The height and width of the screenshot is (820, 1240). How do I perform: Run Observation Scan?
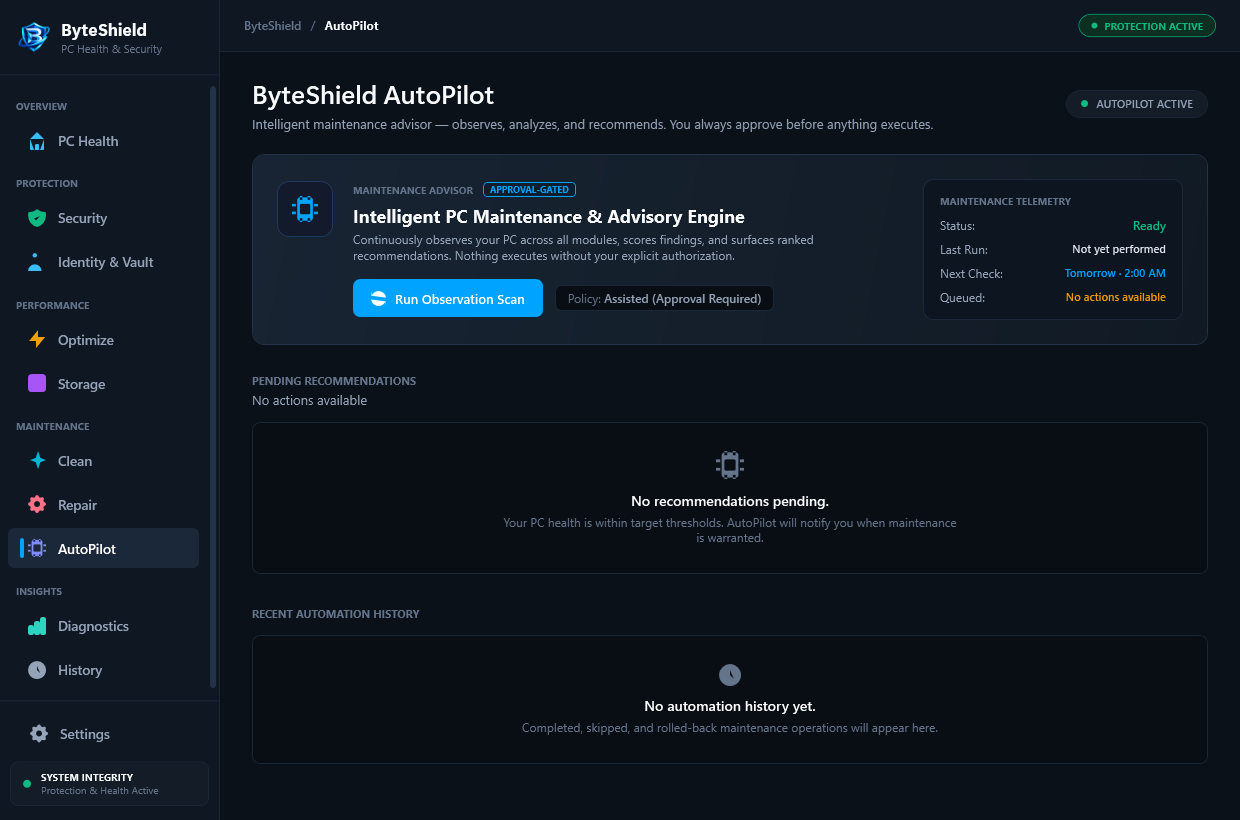click(448, 298)
